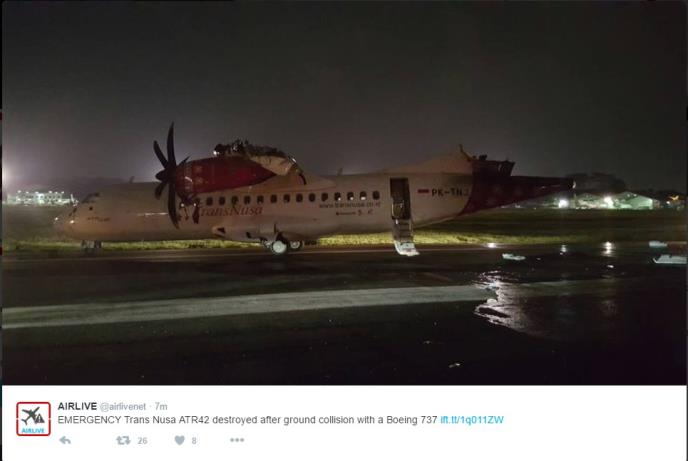This screenshot has width=688, height=461.
Task: View the 26 retweets count
Action: 142,440
